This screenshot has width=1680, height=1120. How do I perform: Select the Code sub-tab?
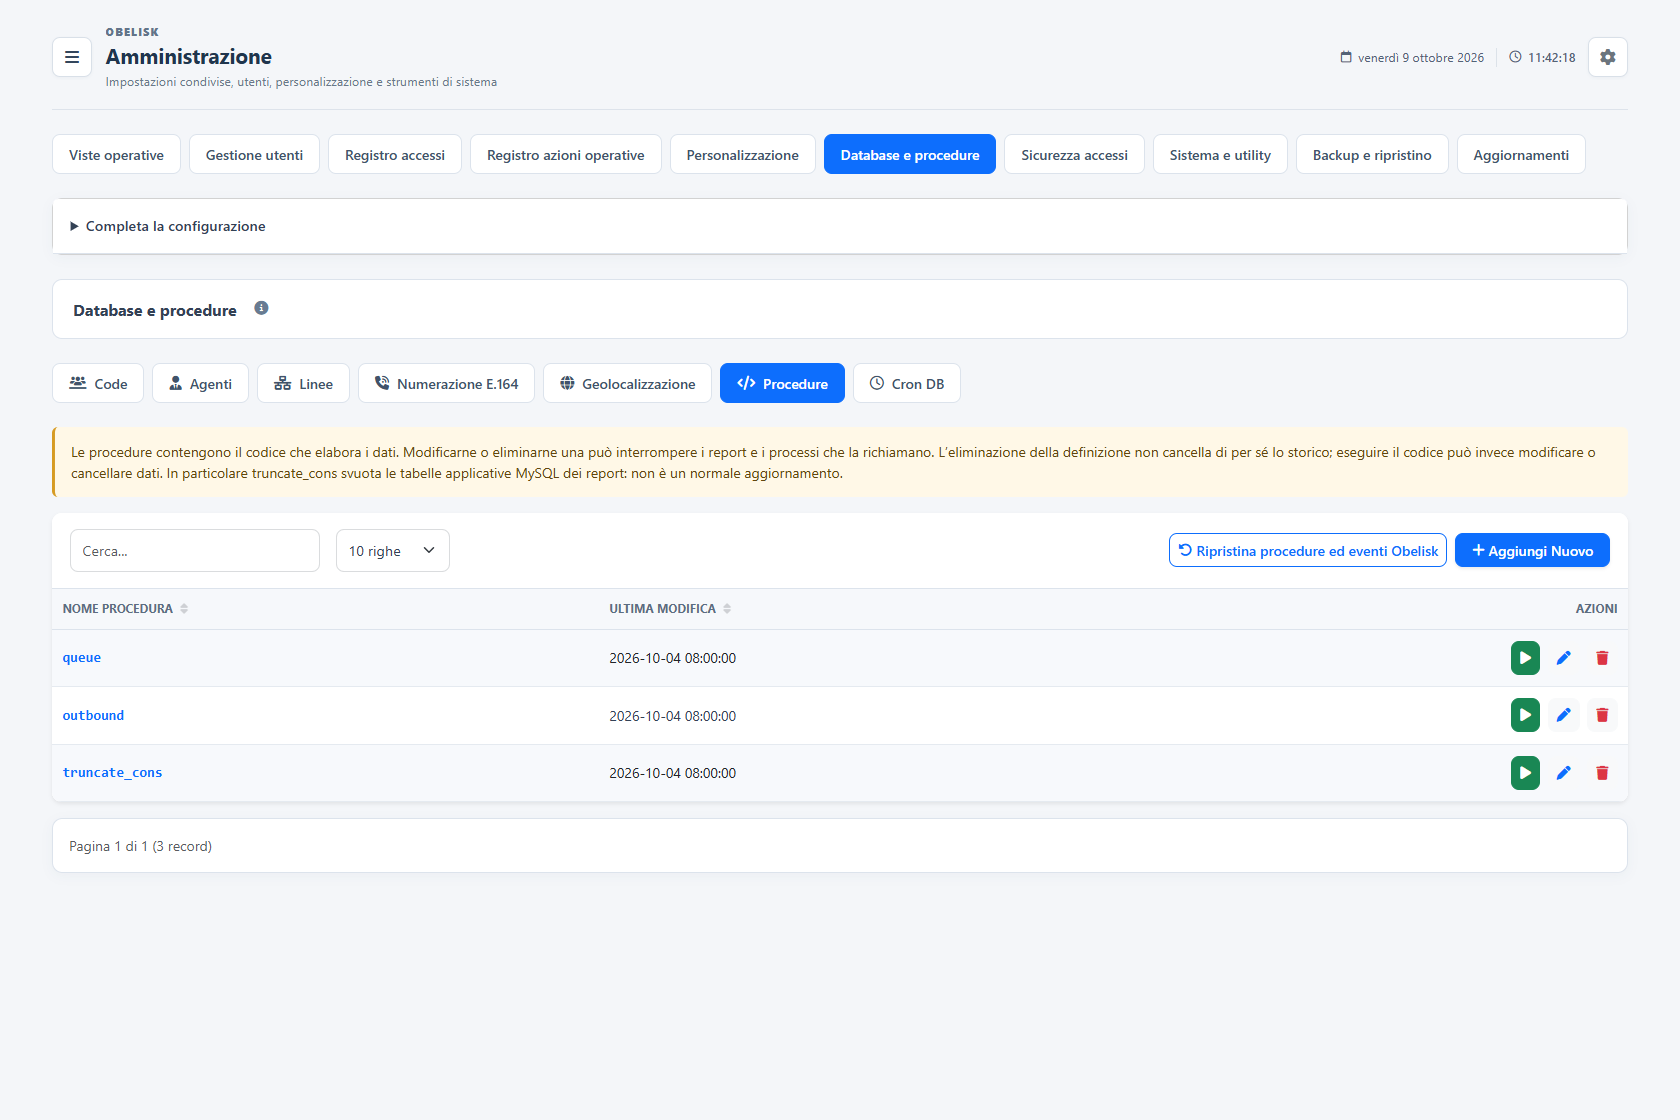click(x=98, y=383)
